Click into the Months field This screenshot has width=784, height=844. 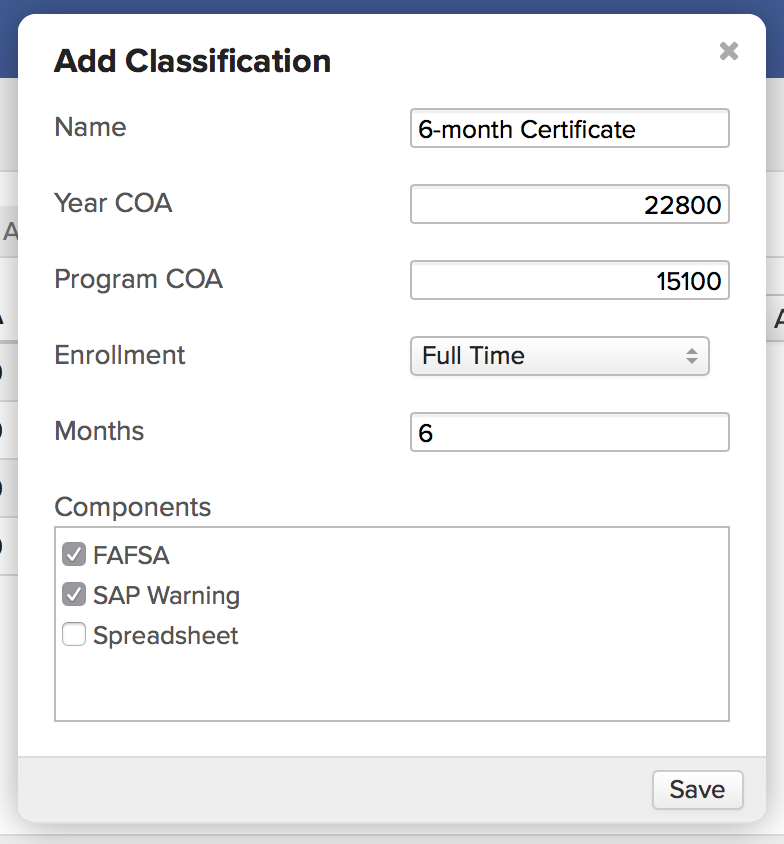[569, 433]
